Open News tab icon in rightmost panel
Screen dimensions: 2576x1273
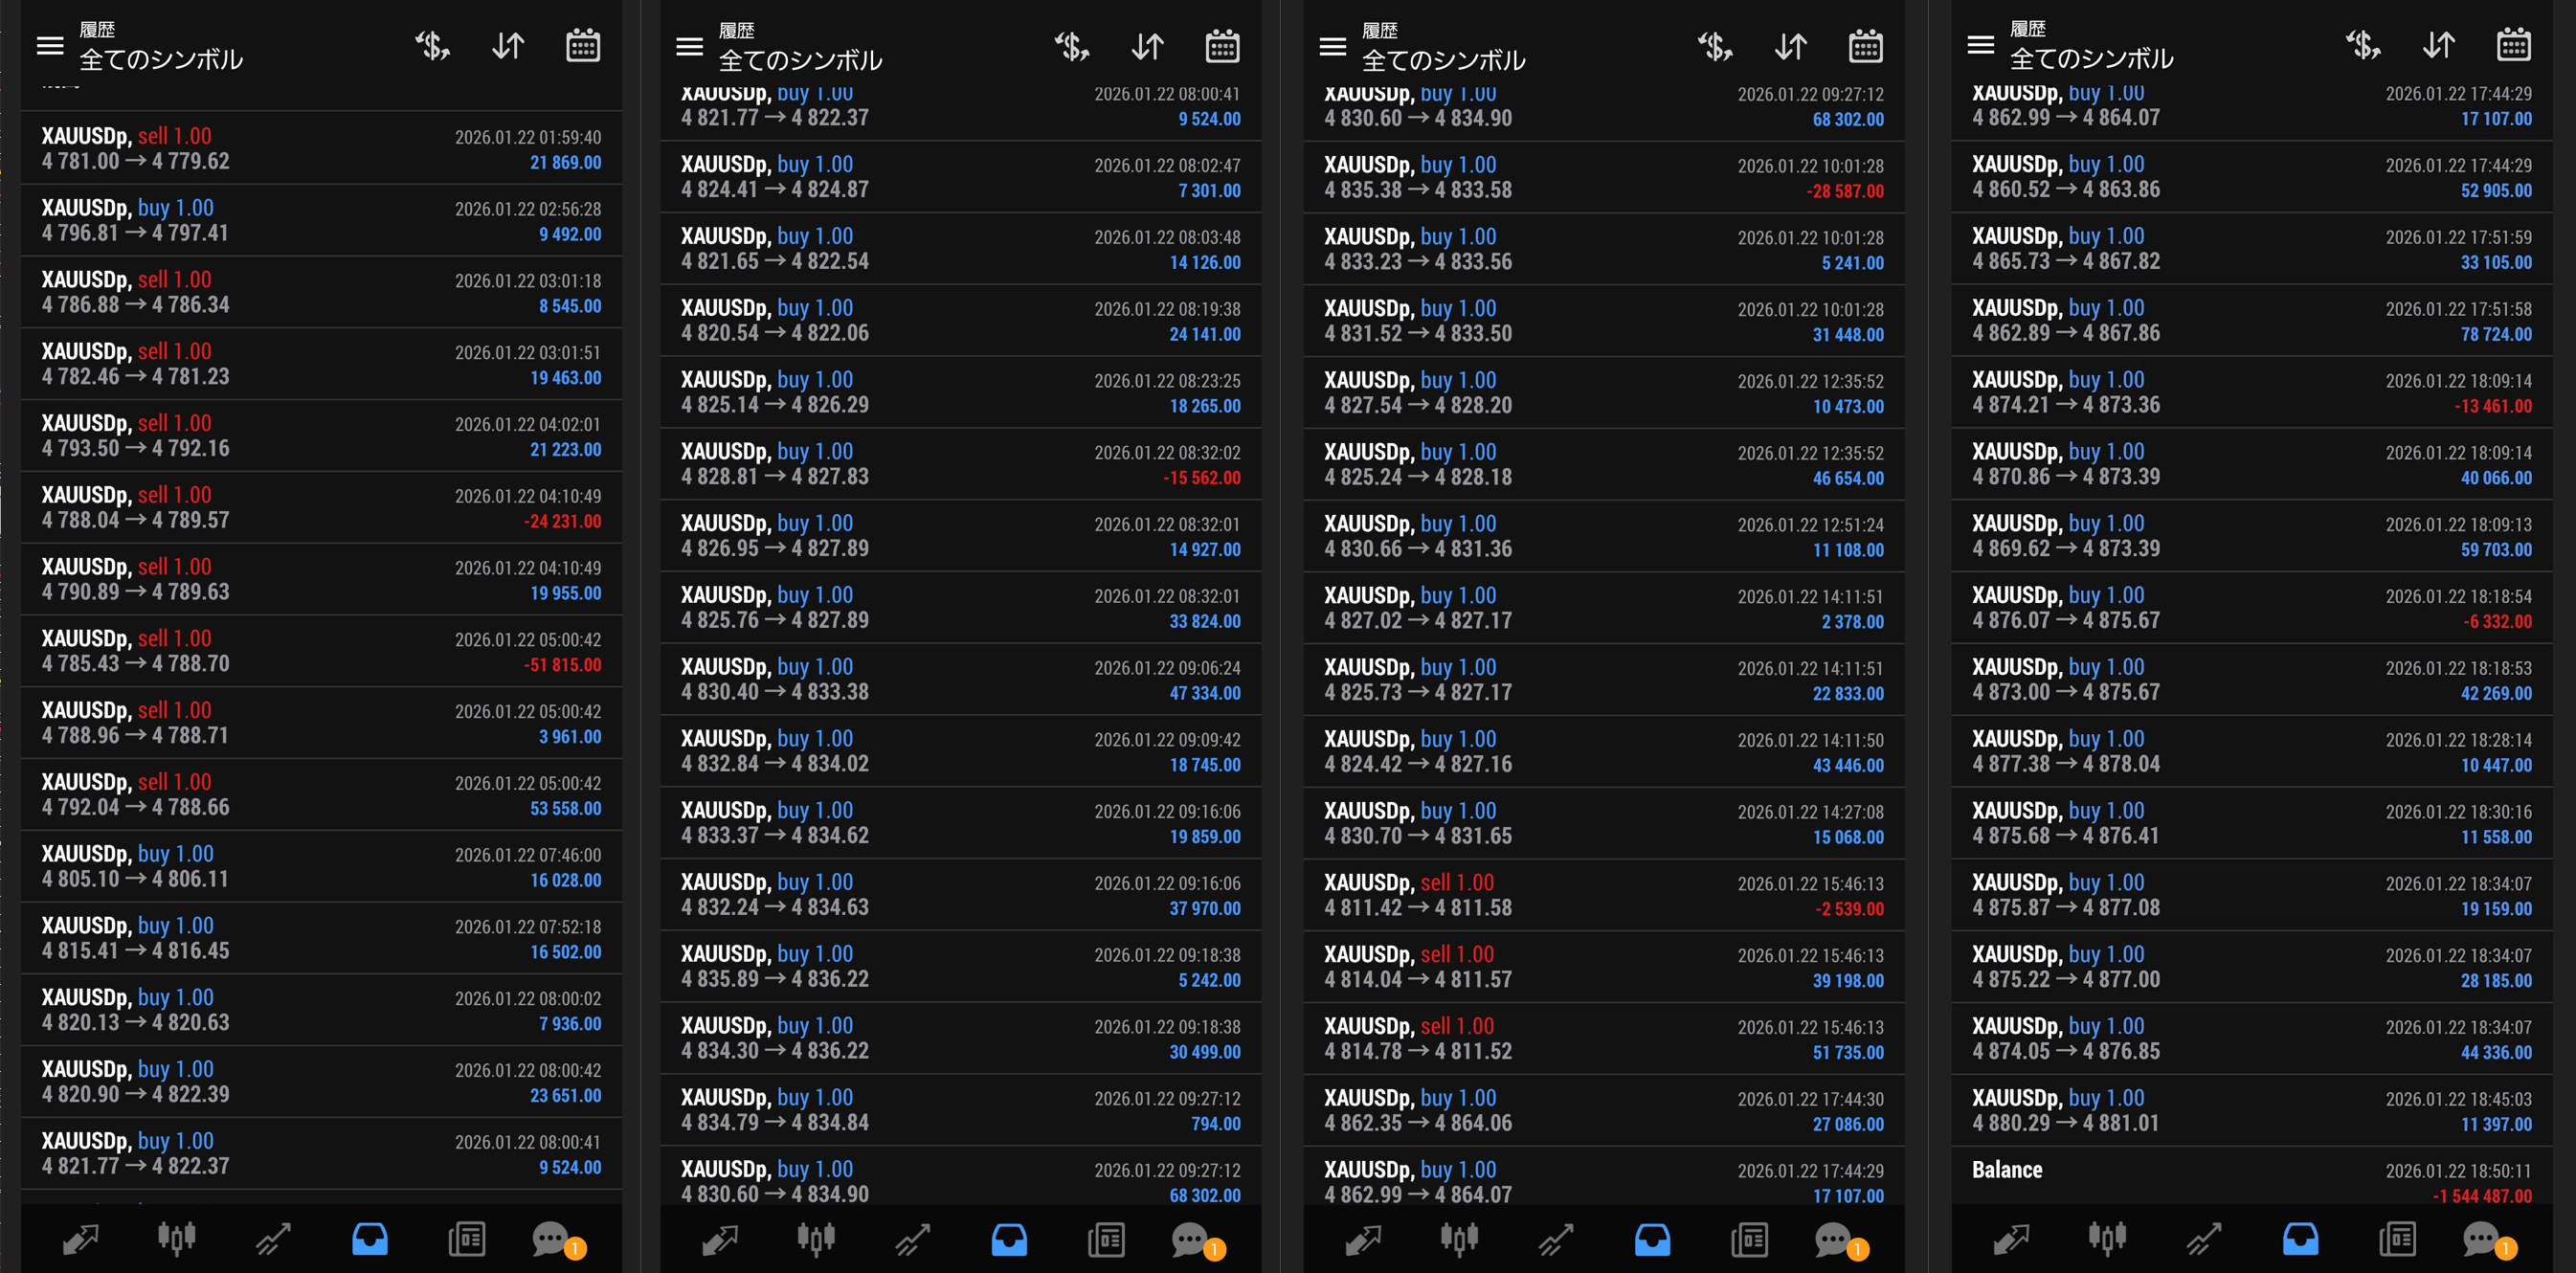coord(2397,1239)
